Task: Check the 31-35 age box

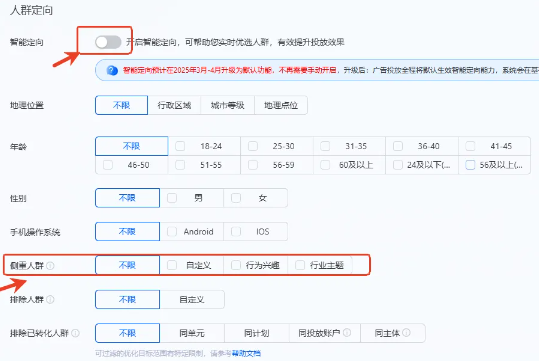Action: tap(325, 146)
